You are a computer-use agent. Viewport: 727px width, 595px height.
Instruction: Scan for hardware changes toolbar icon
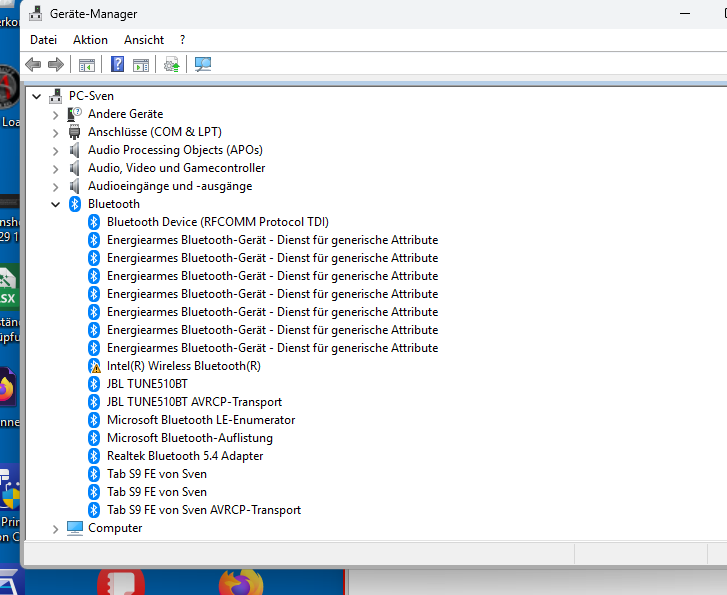point(203,64)
